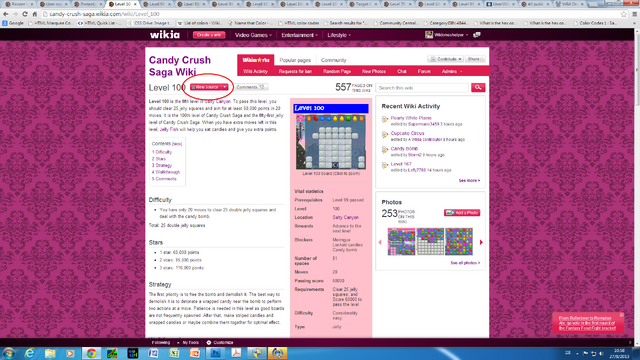Click the Add a Photo button
640x360 pixels.
pyautogui.click(x=462, y=213)
